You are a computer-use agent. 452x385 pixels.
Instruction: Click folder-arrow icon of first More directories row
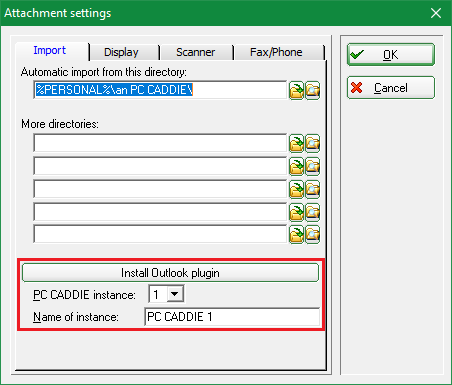pyautogui.click(x=296, y=143)
